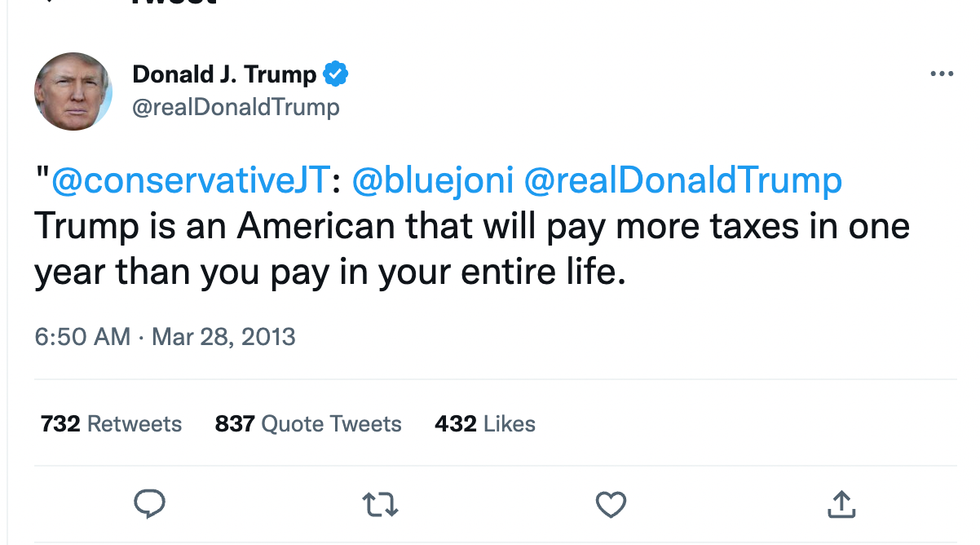Reply to the tweet via speech bubble icon
The image size is (980, 545).
pyautogui.click(x=150, y=504)
